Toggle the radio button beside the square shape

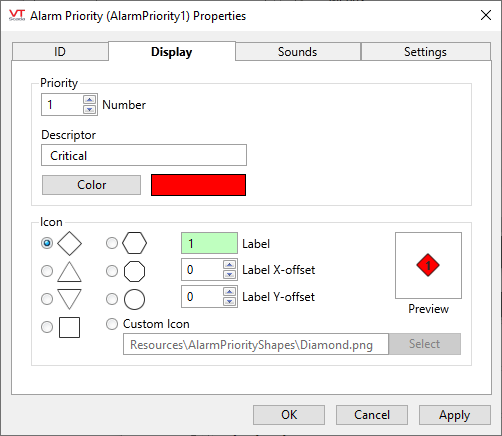click(x=47, y=327)
